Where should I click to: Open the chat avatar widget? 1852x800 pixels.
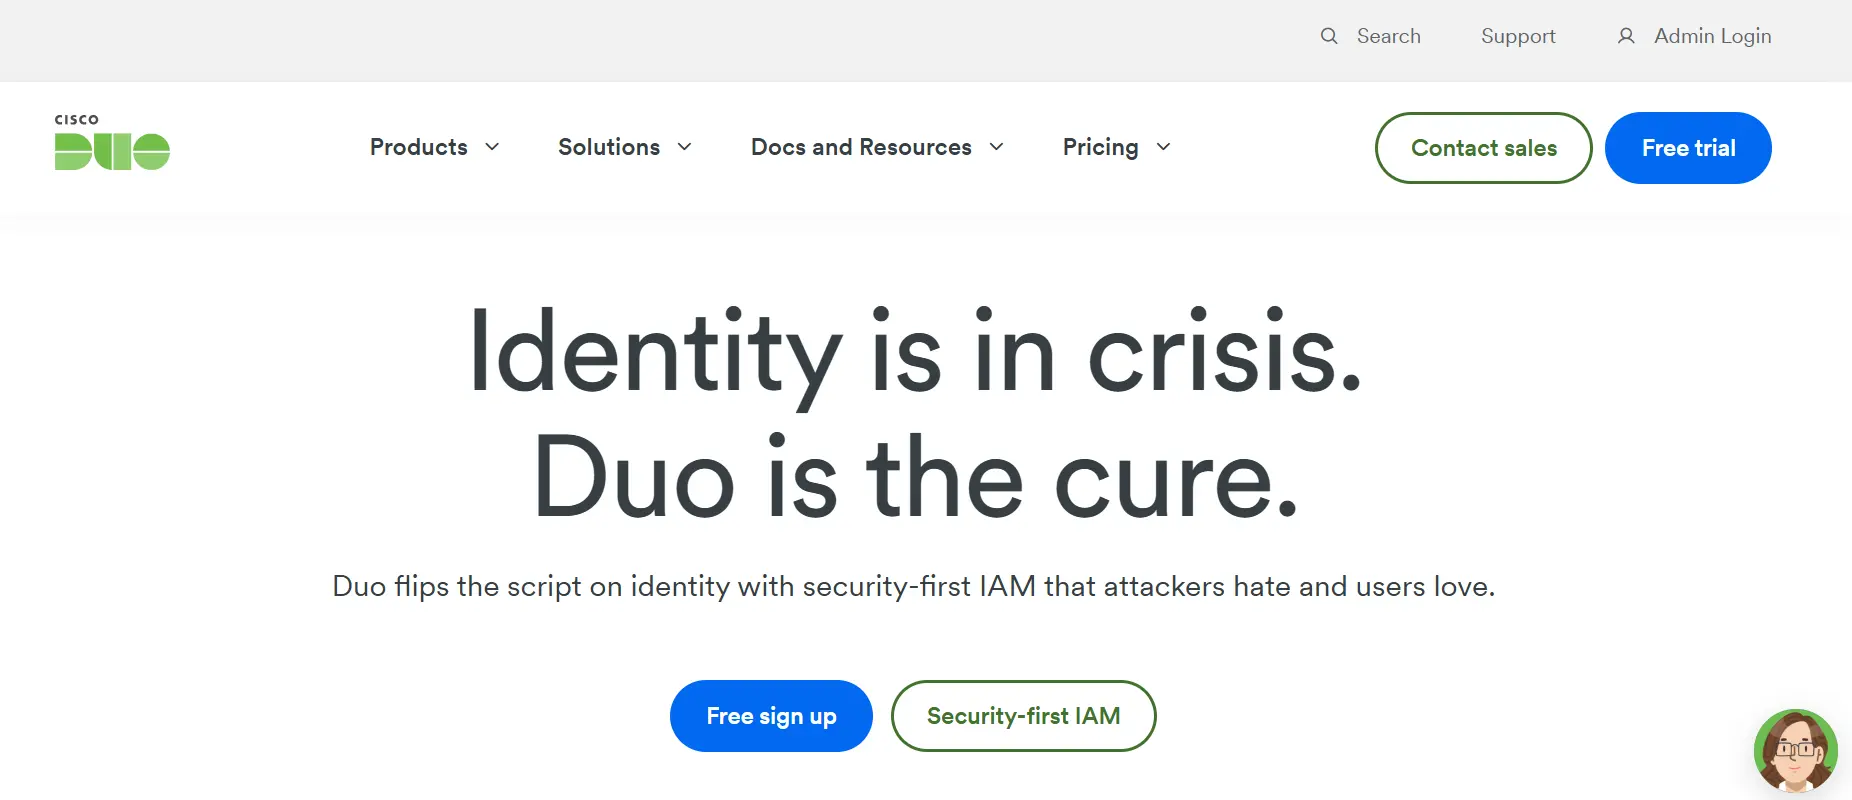coord(1794,751)
